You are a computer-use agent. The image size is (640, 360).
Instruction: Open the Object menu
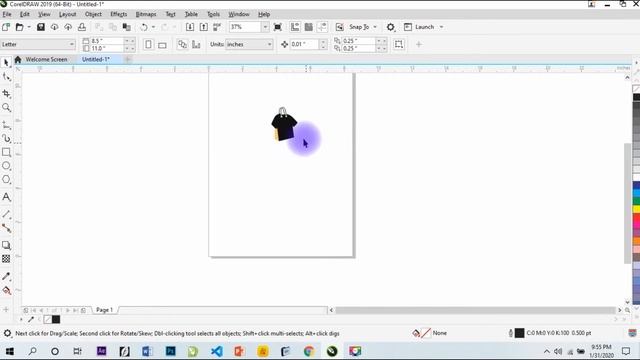[93, 14]
